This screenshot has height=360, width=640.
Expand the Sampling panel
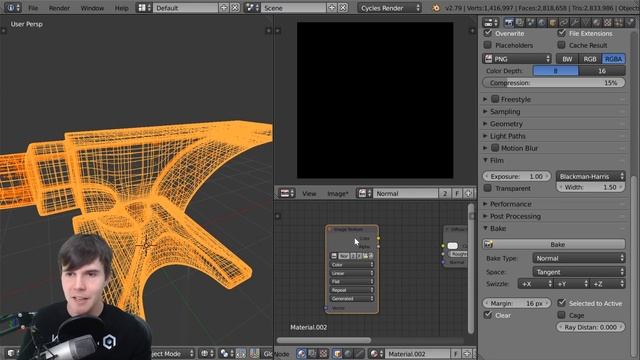point(505,111)
